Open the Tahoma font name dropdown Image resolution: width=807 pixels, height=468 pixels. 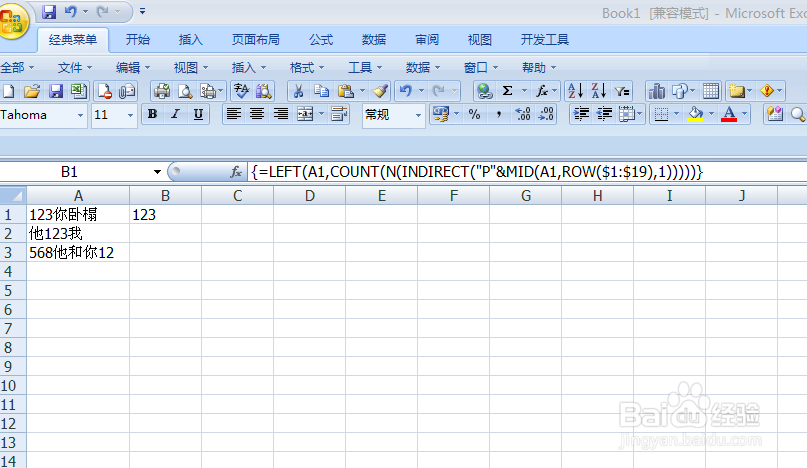click(80, 115)
